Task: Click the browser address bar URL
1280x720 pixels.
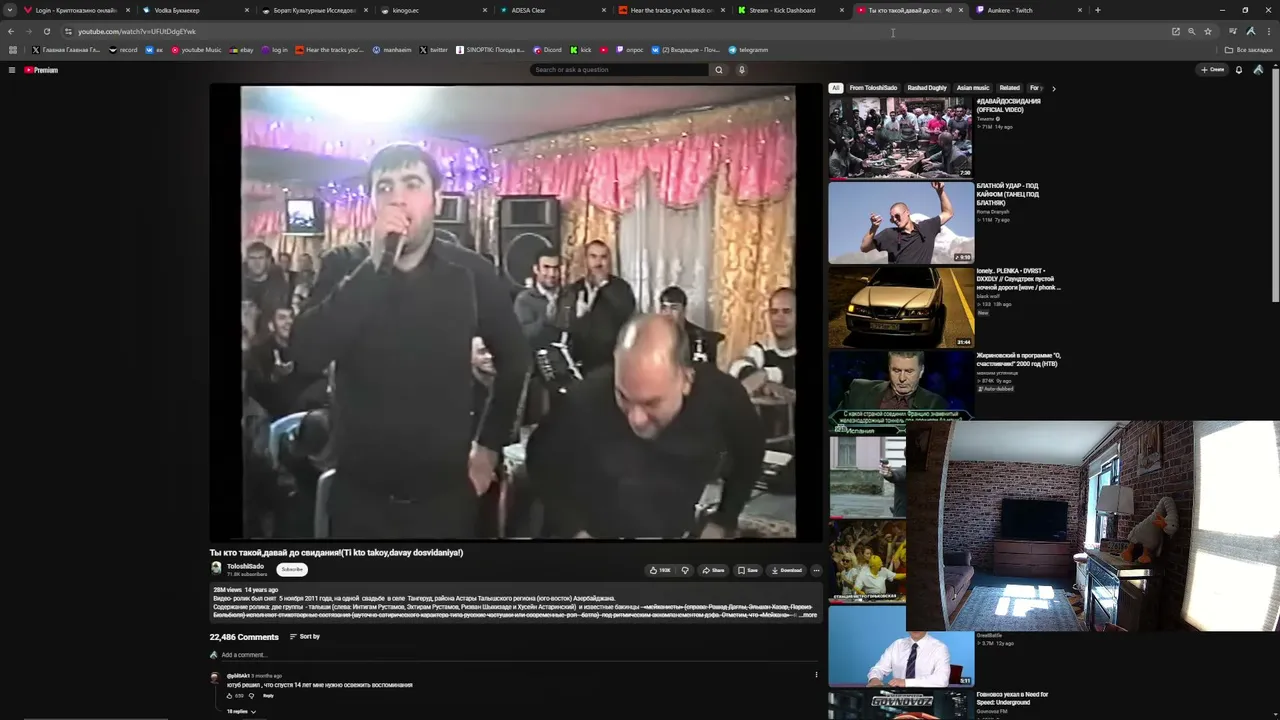Action: click(x=137, y=31)
